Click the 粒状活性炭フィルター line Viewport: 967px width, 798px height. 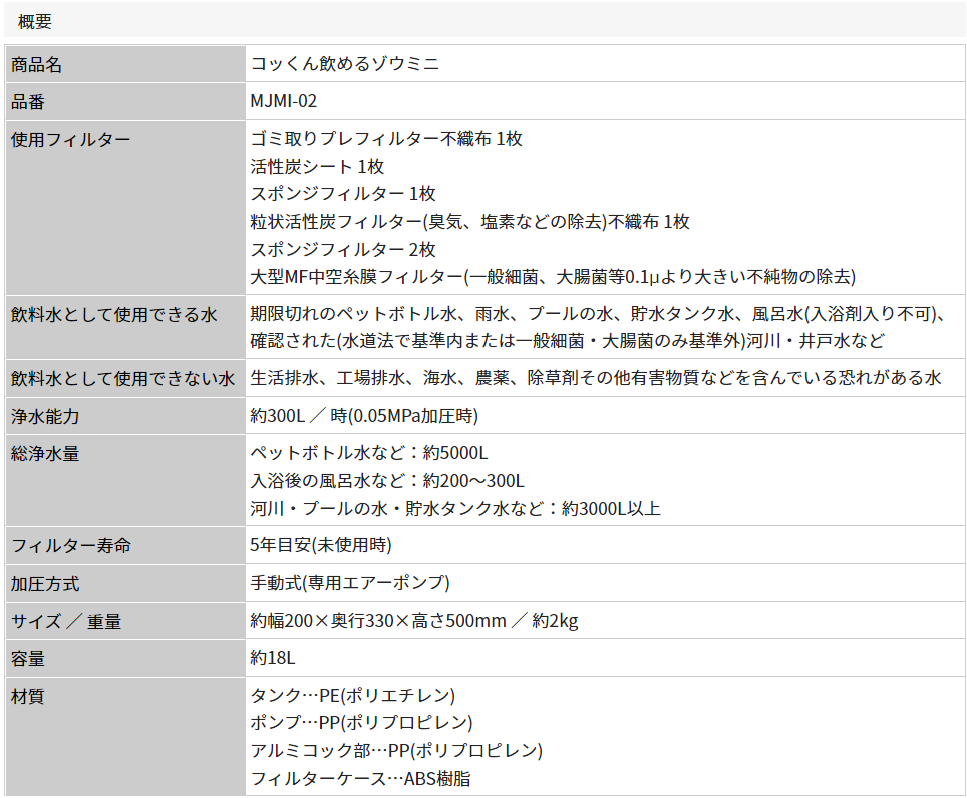pyautogui.click(x=470, y=221)
